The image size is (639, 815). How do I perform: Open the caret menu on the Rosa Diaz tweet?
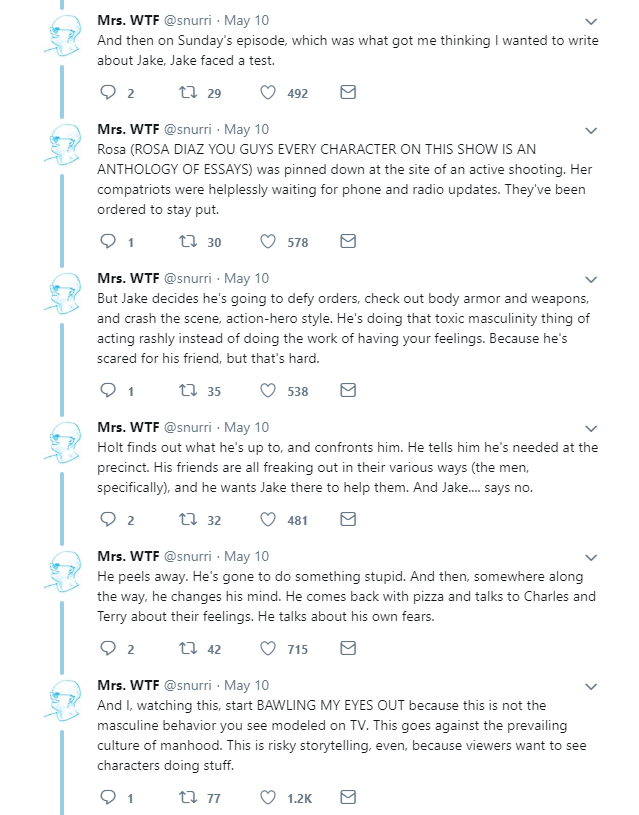[590, 130]
